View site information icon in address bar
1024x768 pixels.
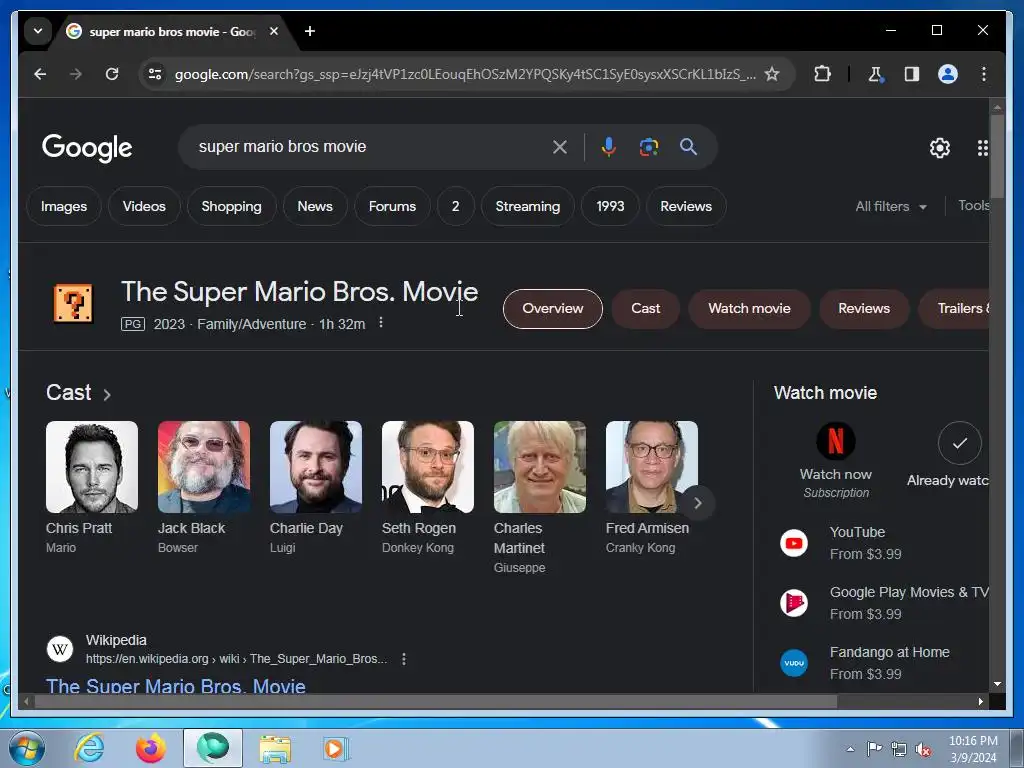[155, 74]
